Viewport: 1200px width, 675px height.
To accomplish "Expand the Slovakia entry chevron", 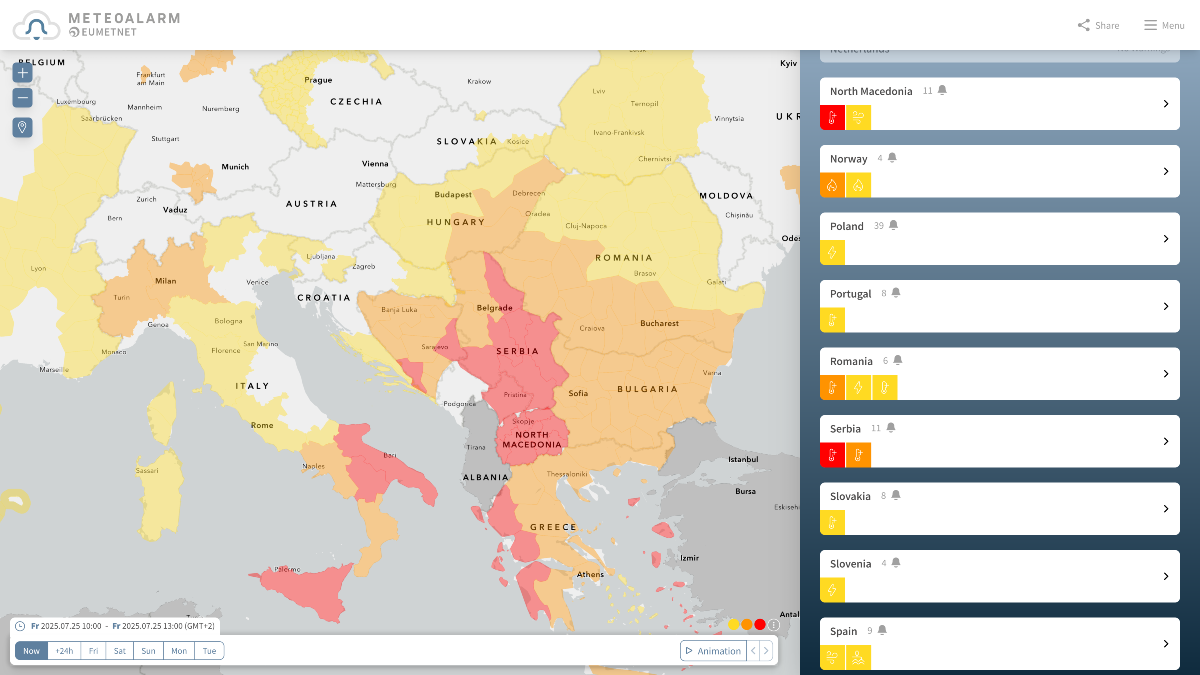I will pyautogui.click(x=1166, y=509).
